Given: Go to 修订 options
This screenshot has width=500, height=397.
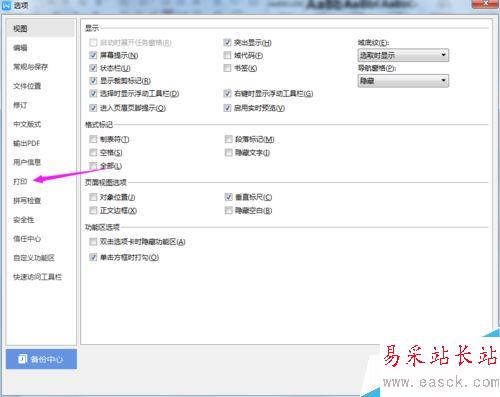Looking at the screenshot, I should pyautogui.click(x=20, y=105).
